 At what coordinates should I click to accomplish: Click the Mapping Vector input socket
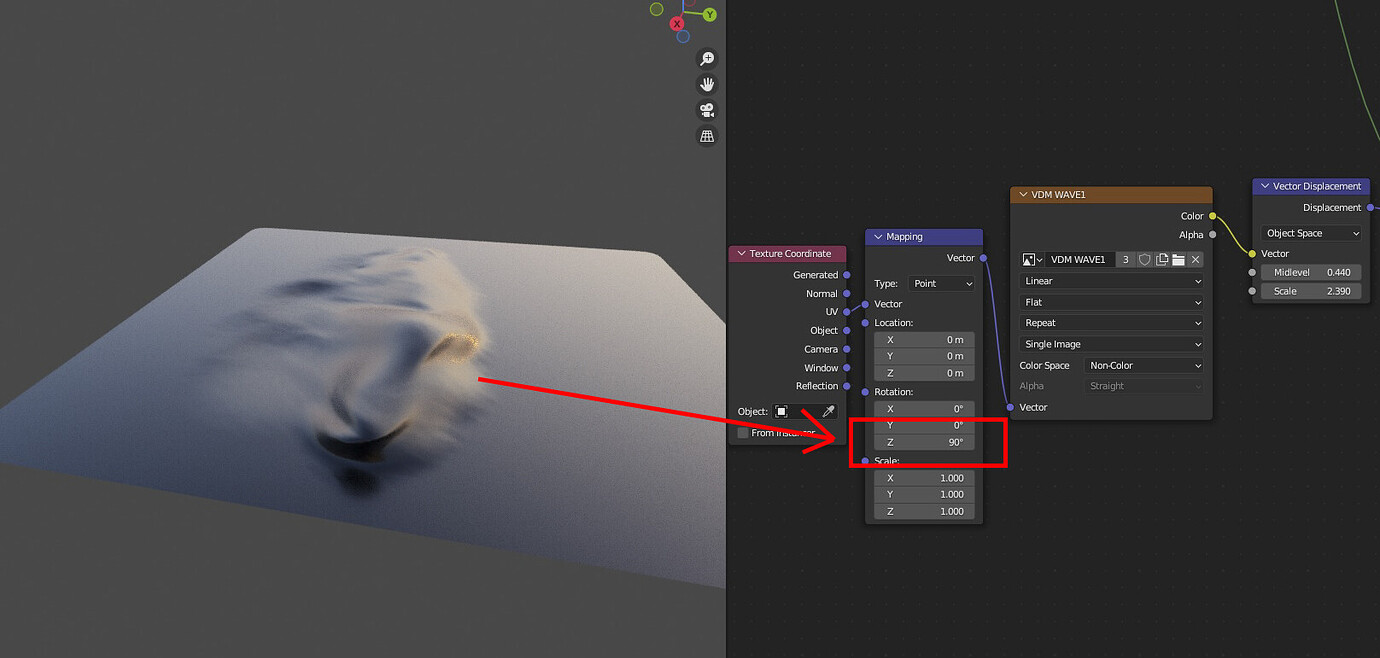865,304
